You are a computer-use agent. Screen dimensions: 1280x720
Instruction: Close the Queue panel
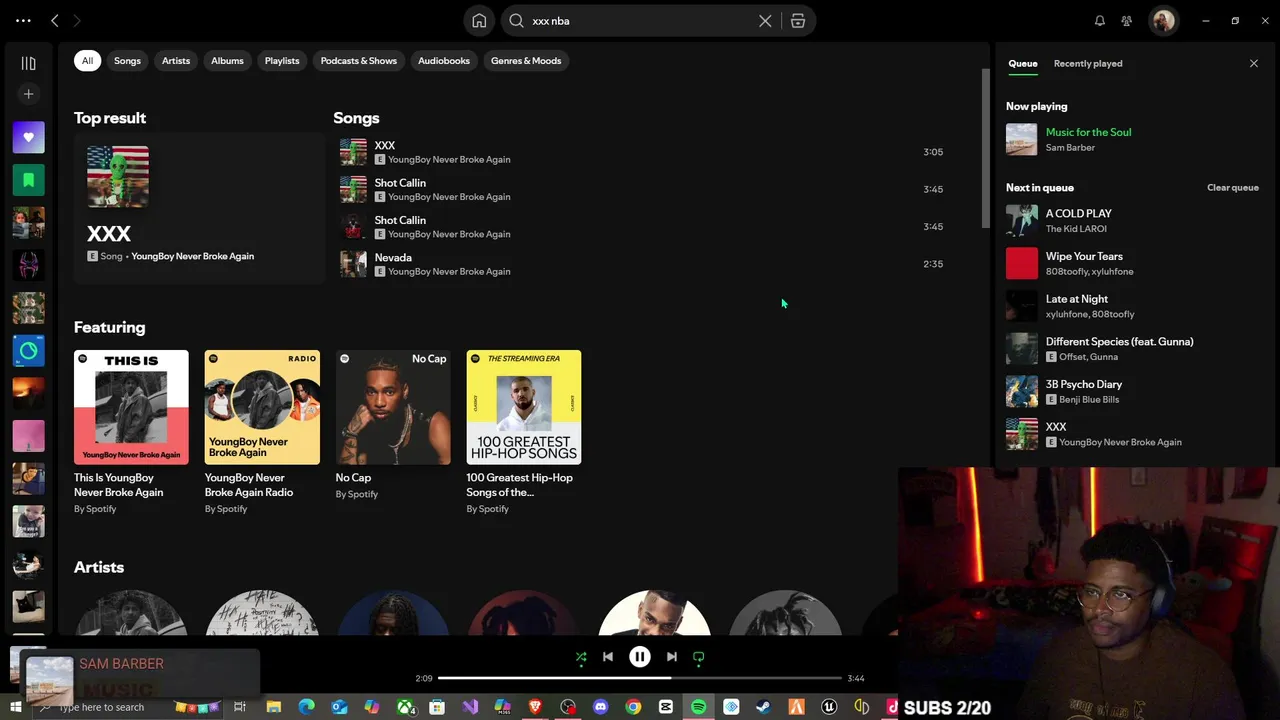coord(1254,63)
